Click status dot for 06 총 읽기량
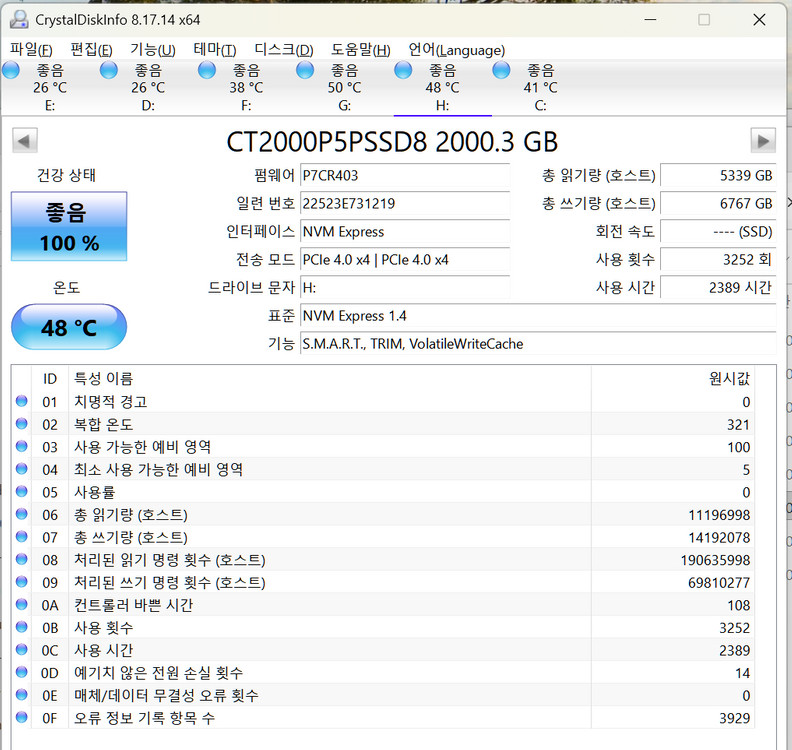792x750 pixels. [x=21, y=514]
